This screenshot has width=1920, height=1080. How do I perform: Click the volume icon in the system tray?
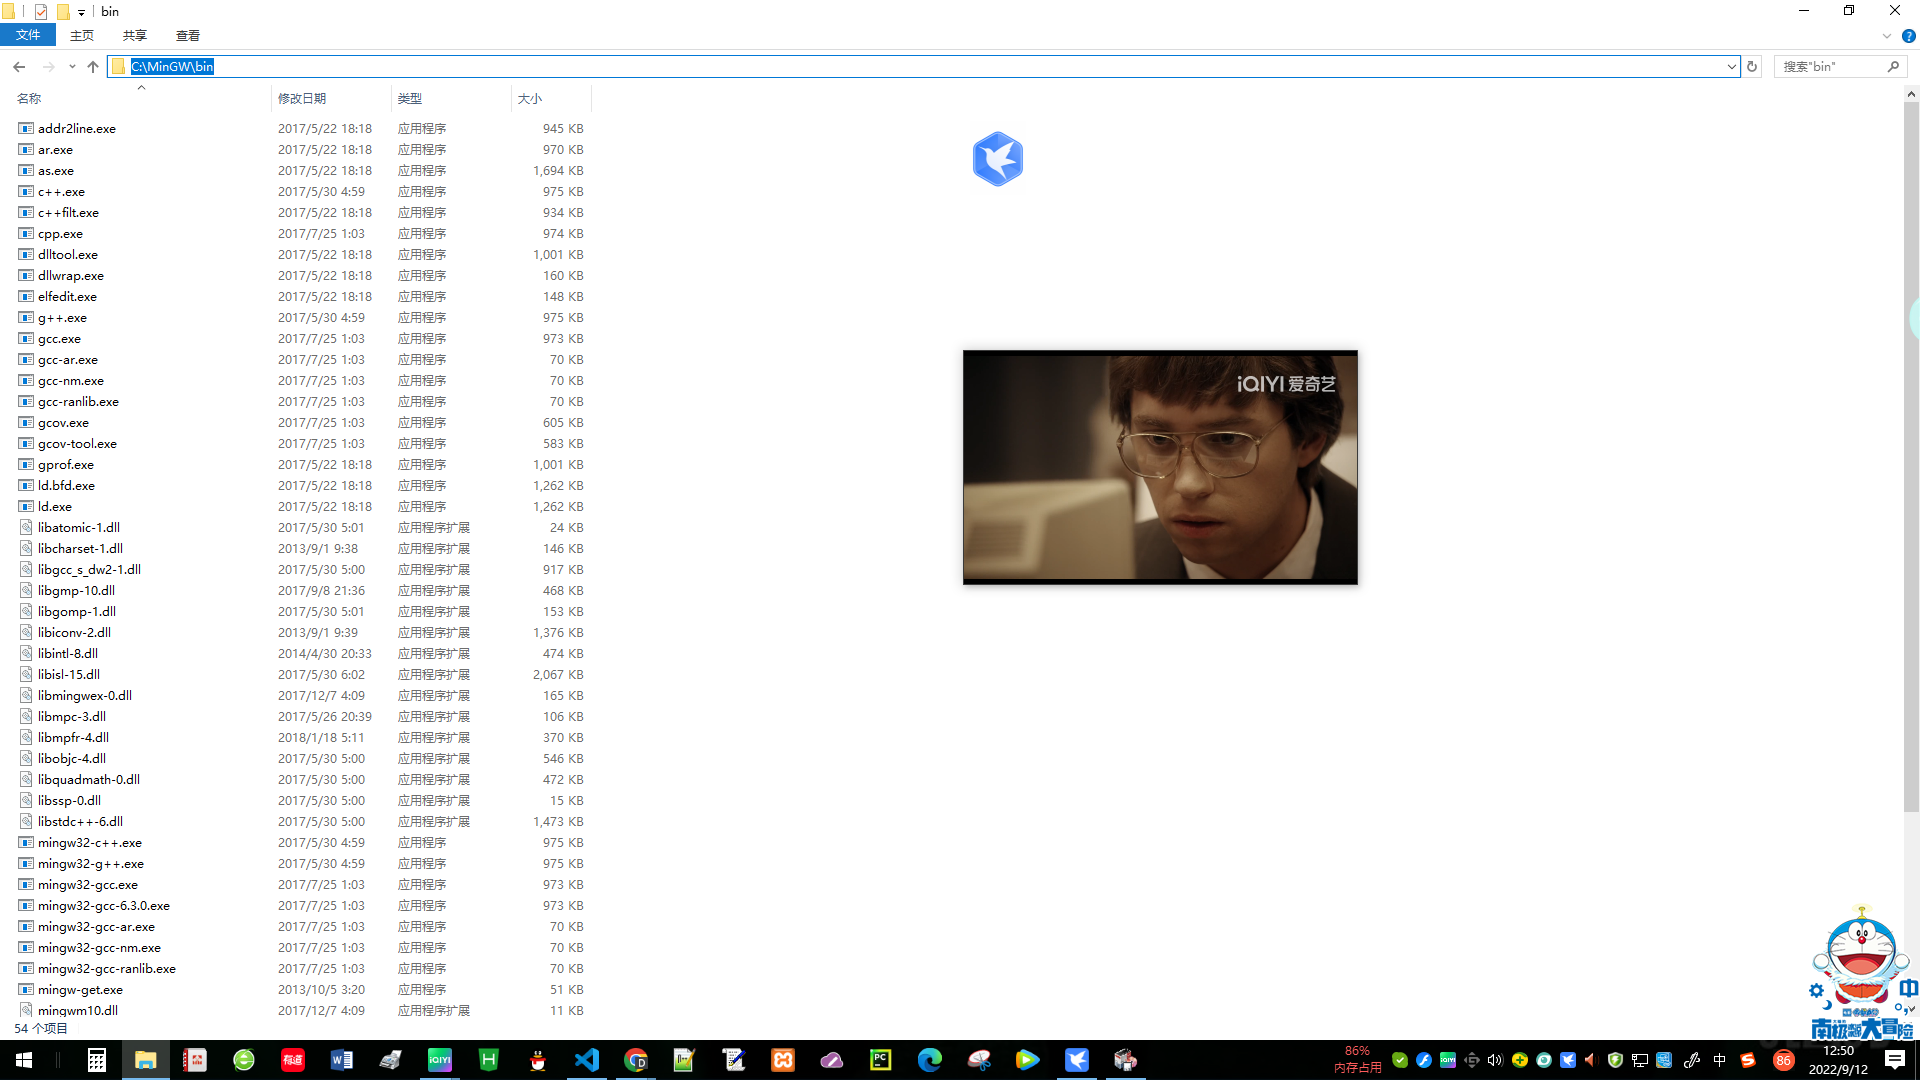coord(1494,1060)
